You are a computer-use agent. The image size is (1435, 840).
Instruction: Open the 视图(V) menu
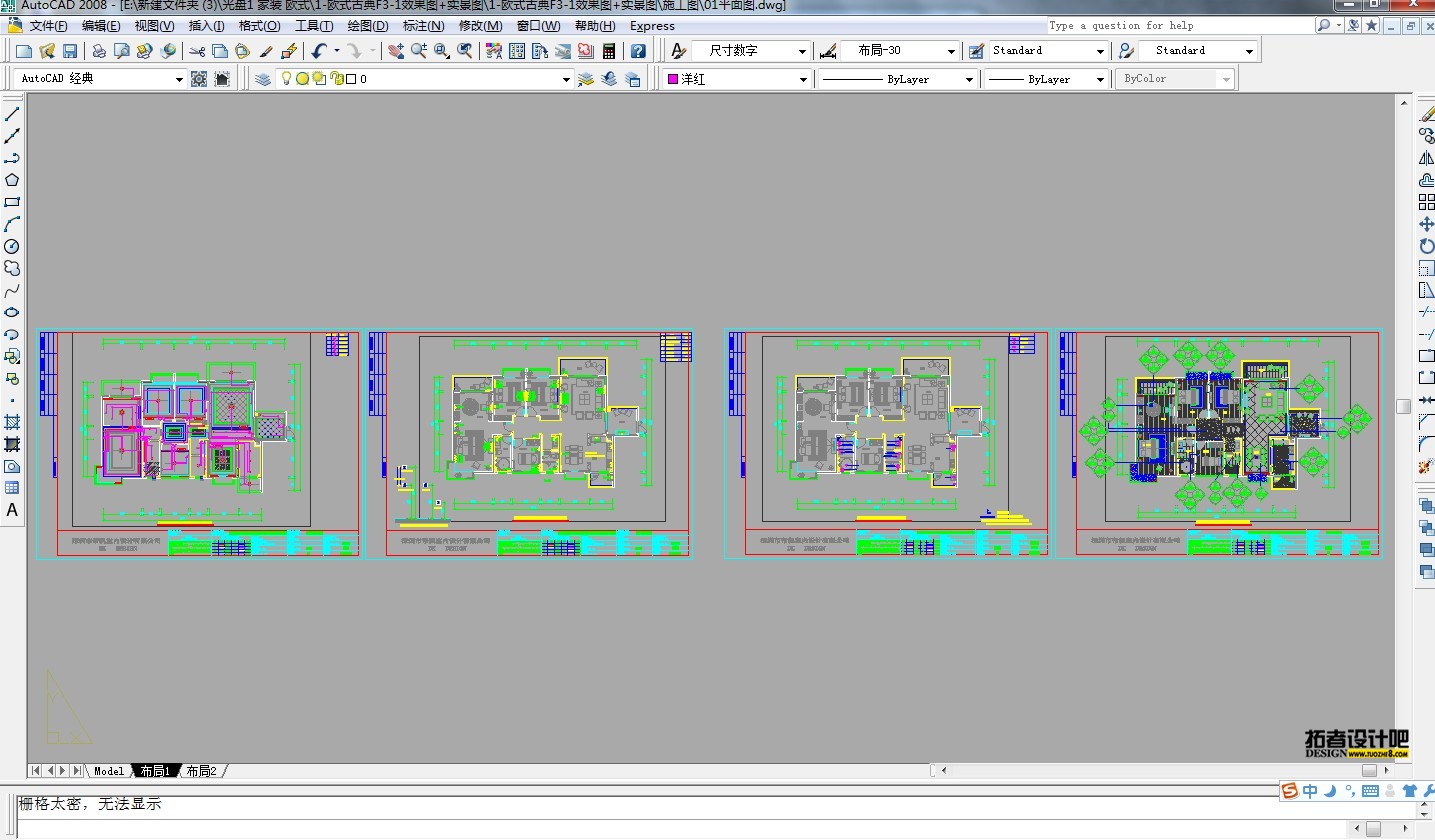154,26
